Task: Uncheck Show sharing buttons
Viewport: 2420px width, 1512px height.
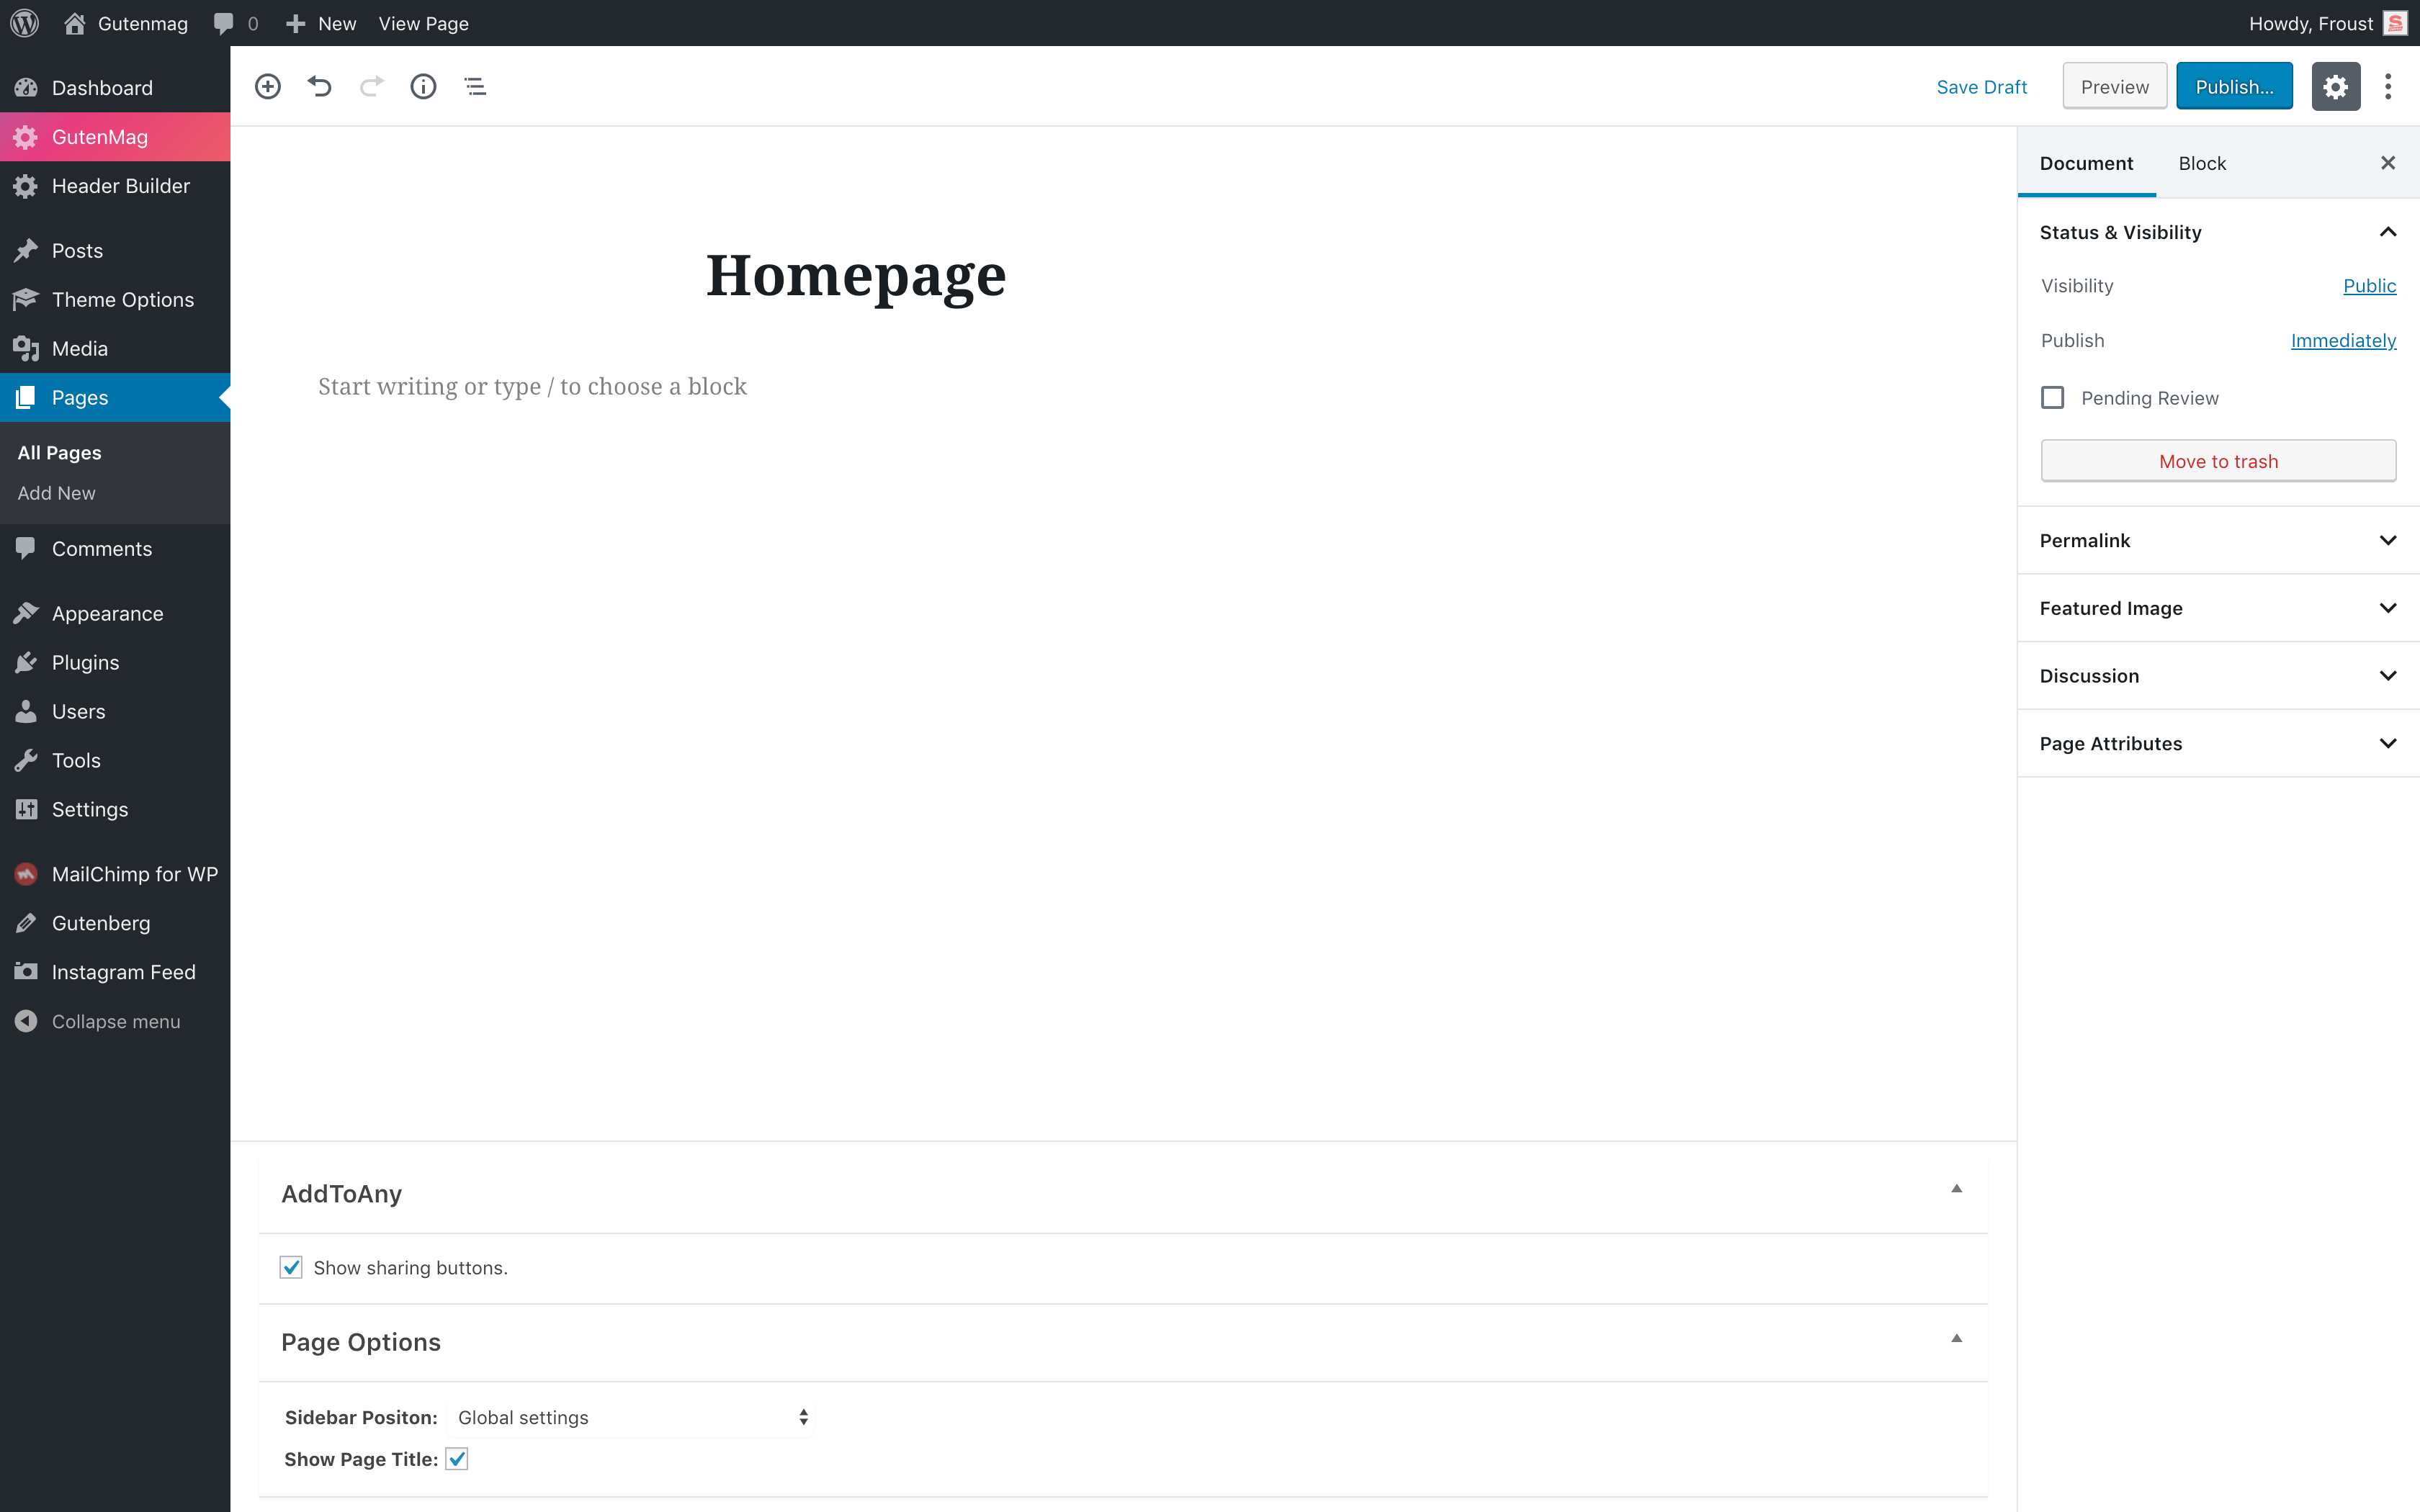Action: [x=291, y=1267]
